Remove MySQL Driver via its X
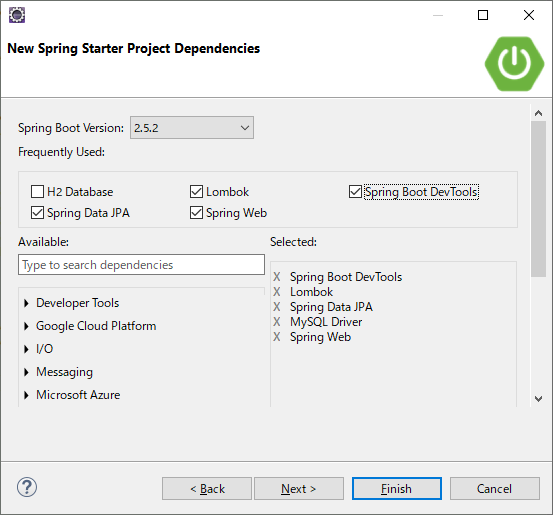 [x=277, y=322]
